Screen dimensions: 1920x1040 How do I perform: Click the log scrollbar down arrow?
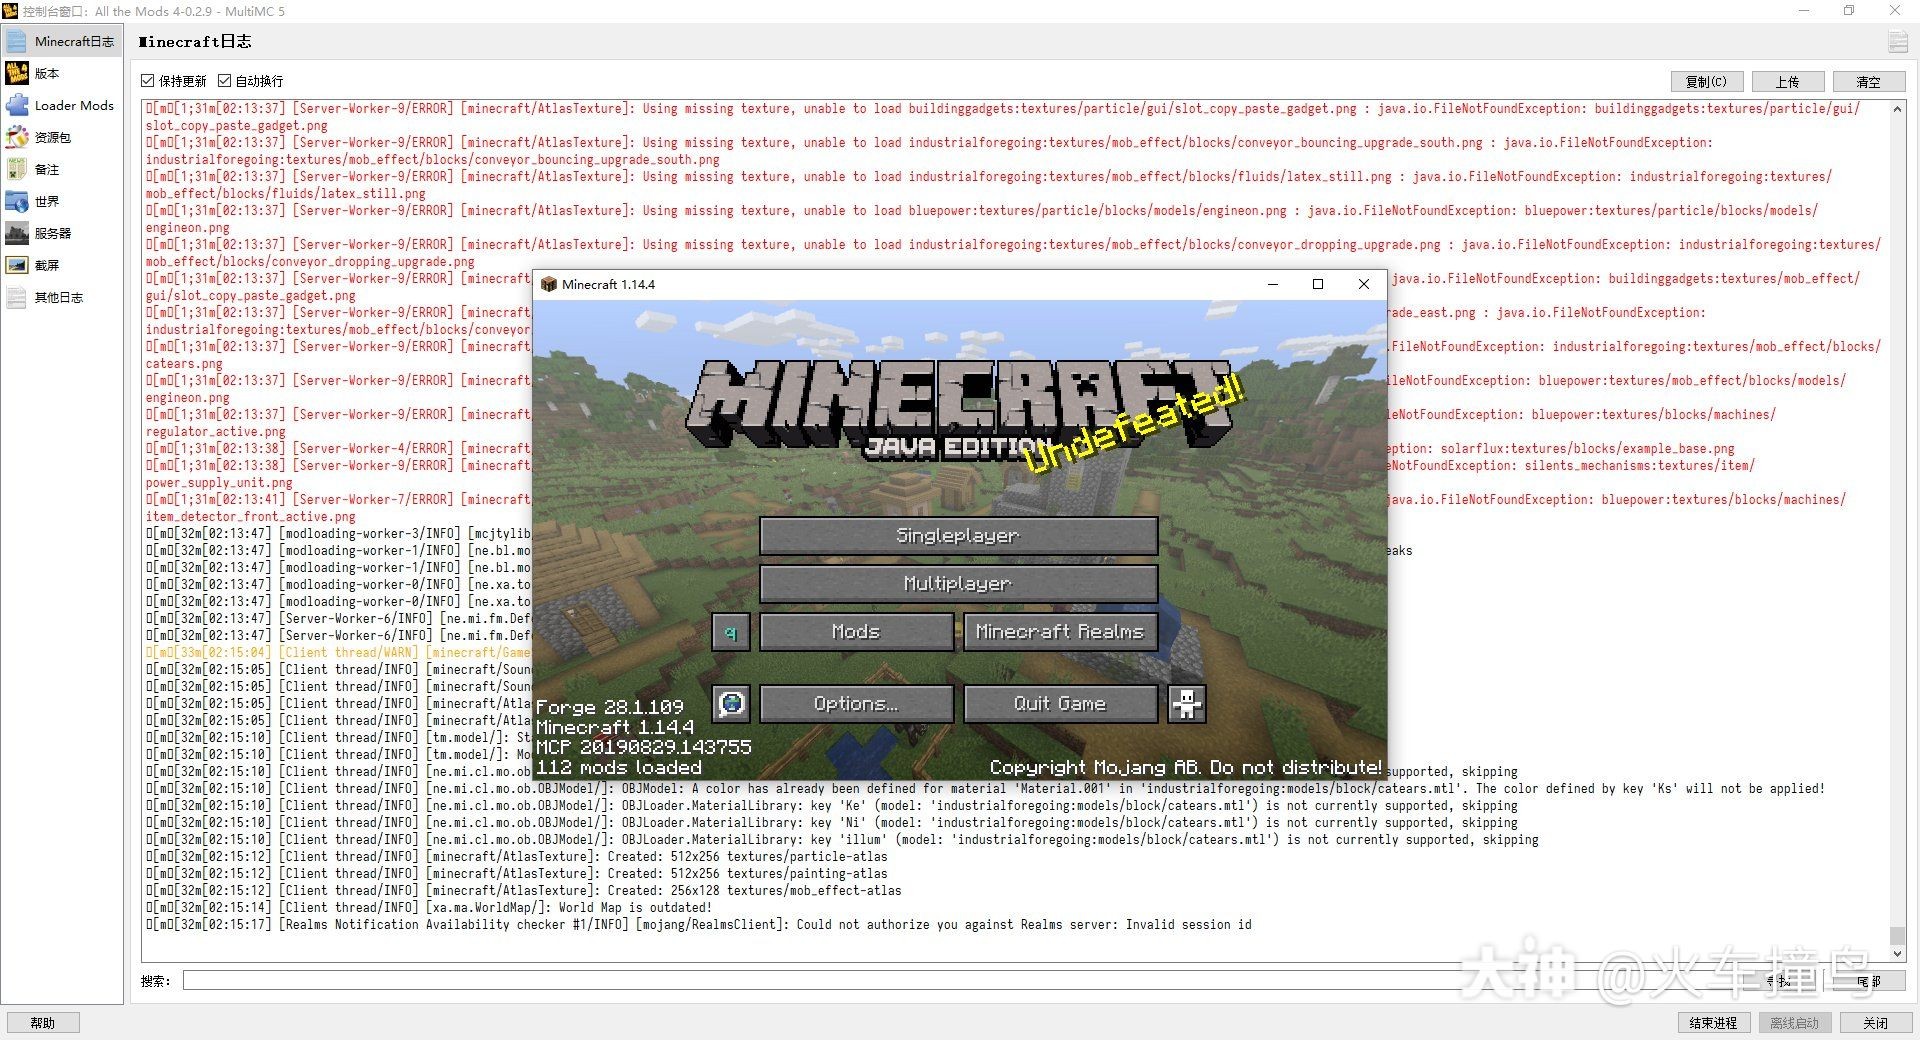pos(1897,954)
